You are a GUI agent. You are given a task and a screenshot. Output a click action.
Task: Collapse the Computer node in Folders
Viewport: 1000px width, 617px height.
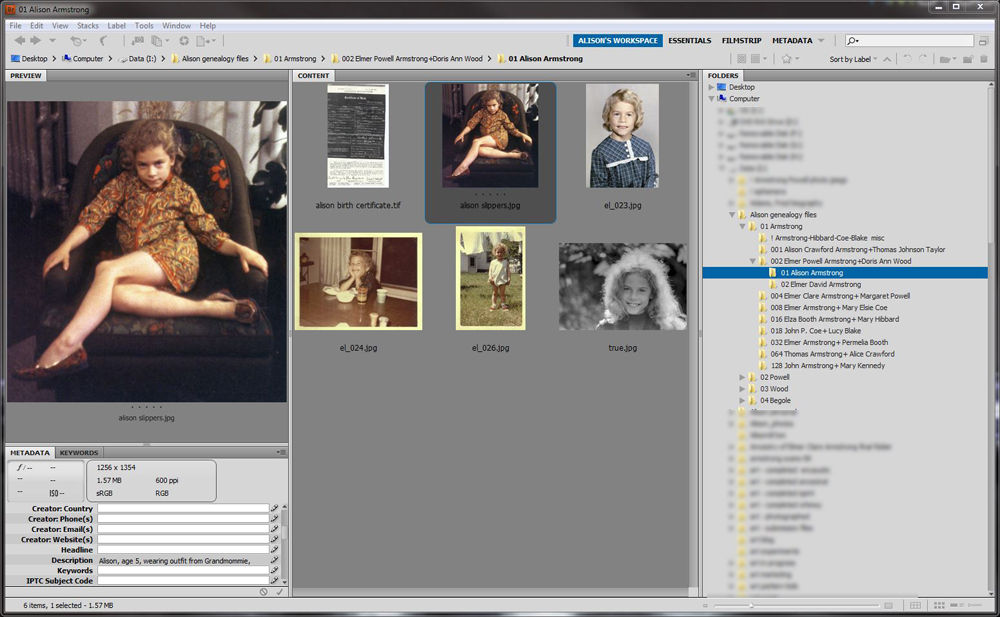pos(712,99)
